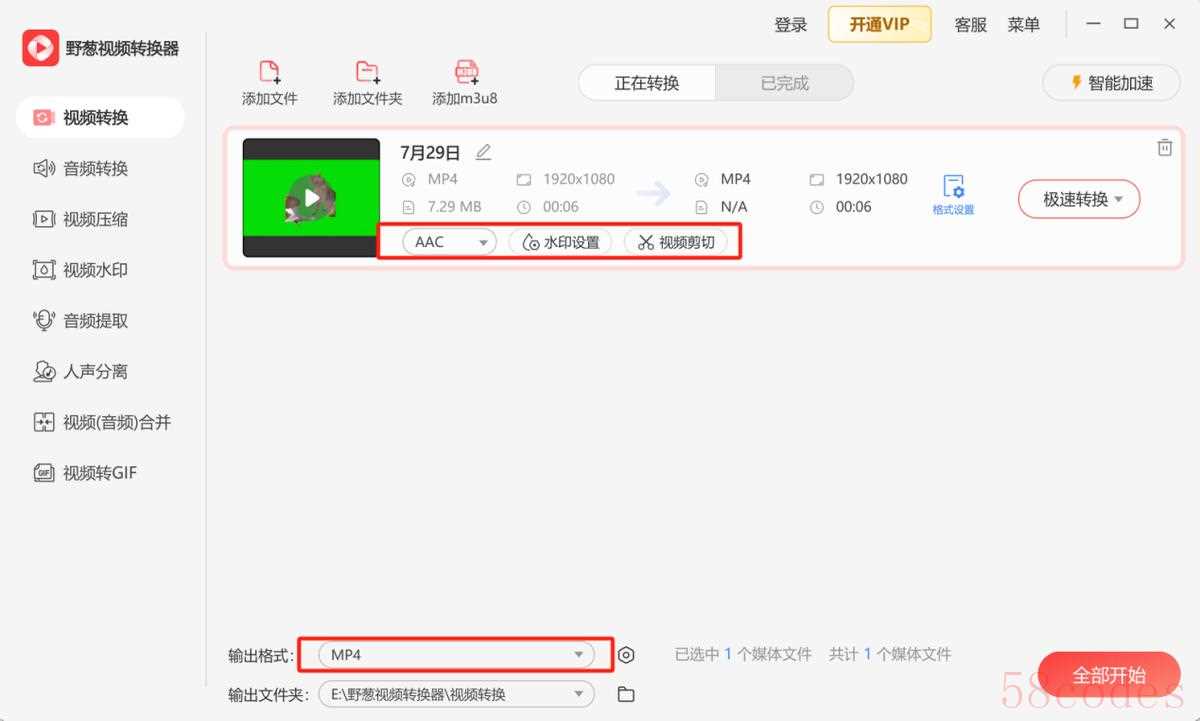Image resolution: width=1200 pixels, height=721 pixels.
Task: Switch to the 正在转换 tab
Action: click(647, 83)
